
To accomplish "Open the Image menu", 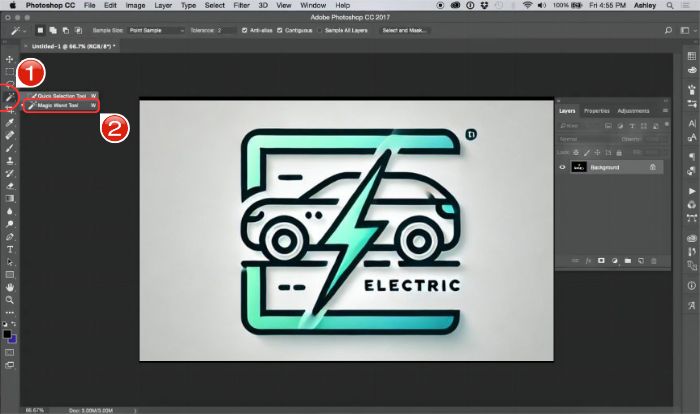I will (135, 5).
